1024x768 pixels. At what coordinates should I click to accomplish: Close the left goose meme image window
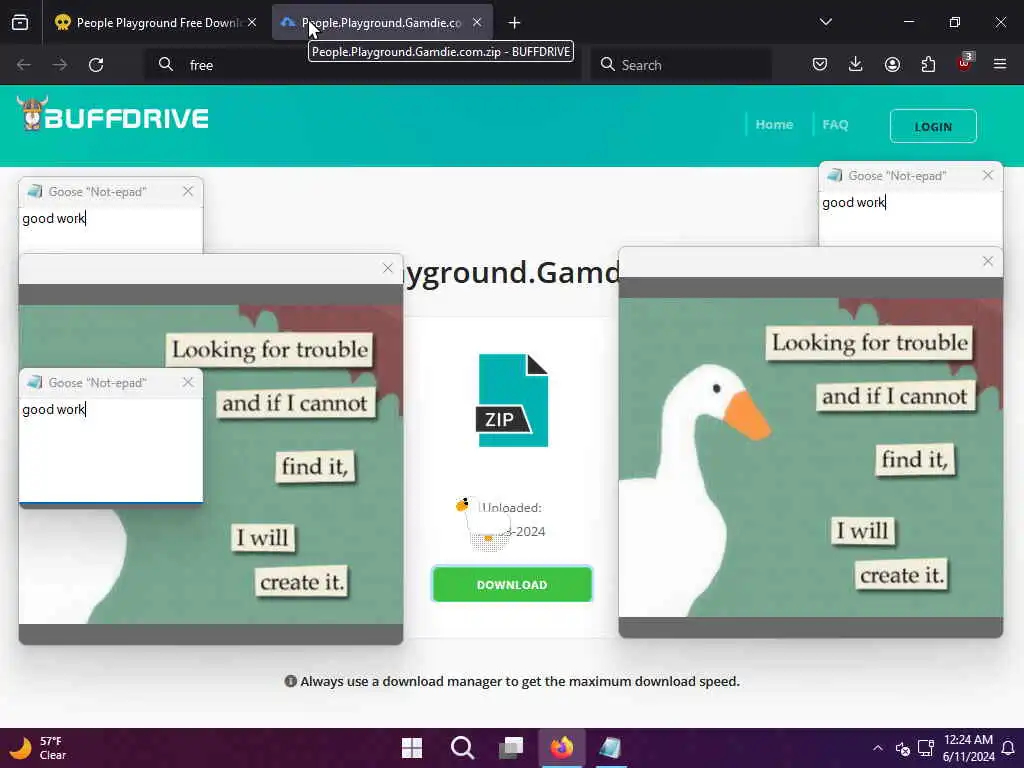[388, 268]
